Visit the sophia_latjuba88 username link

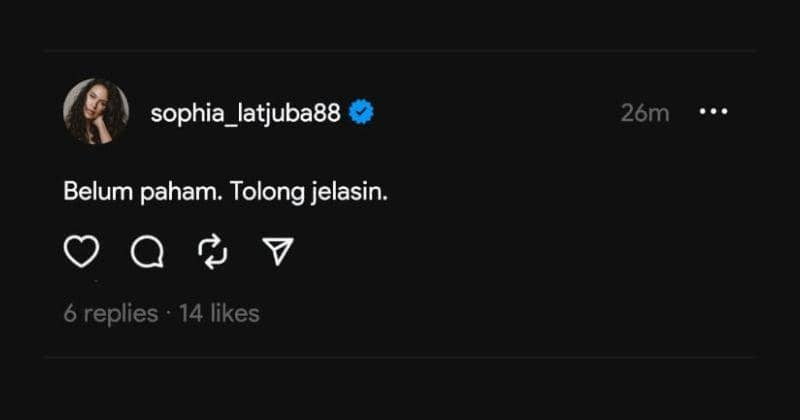click(x=246, y=113)
